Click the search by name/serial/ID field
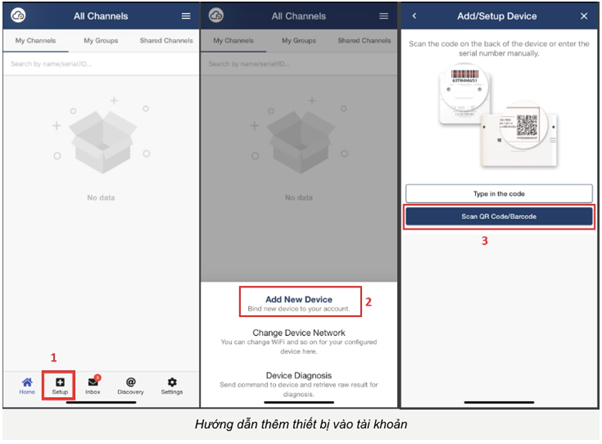 pos(101,64)
